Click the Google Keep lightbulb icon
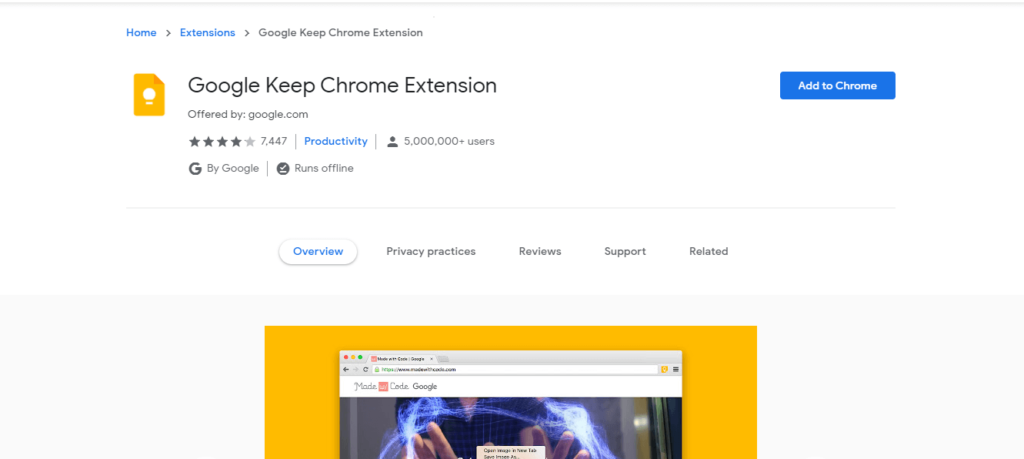Screen dimensions: 1024x459 click(x=149, y=95)
